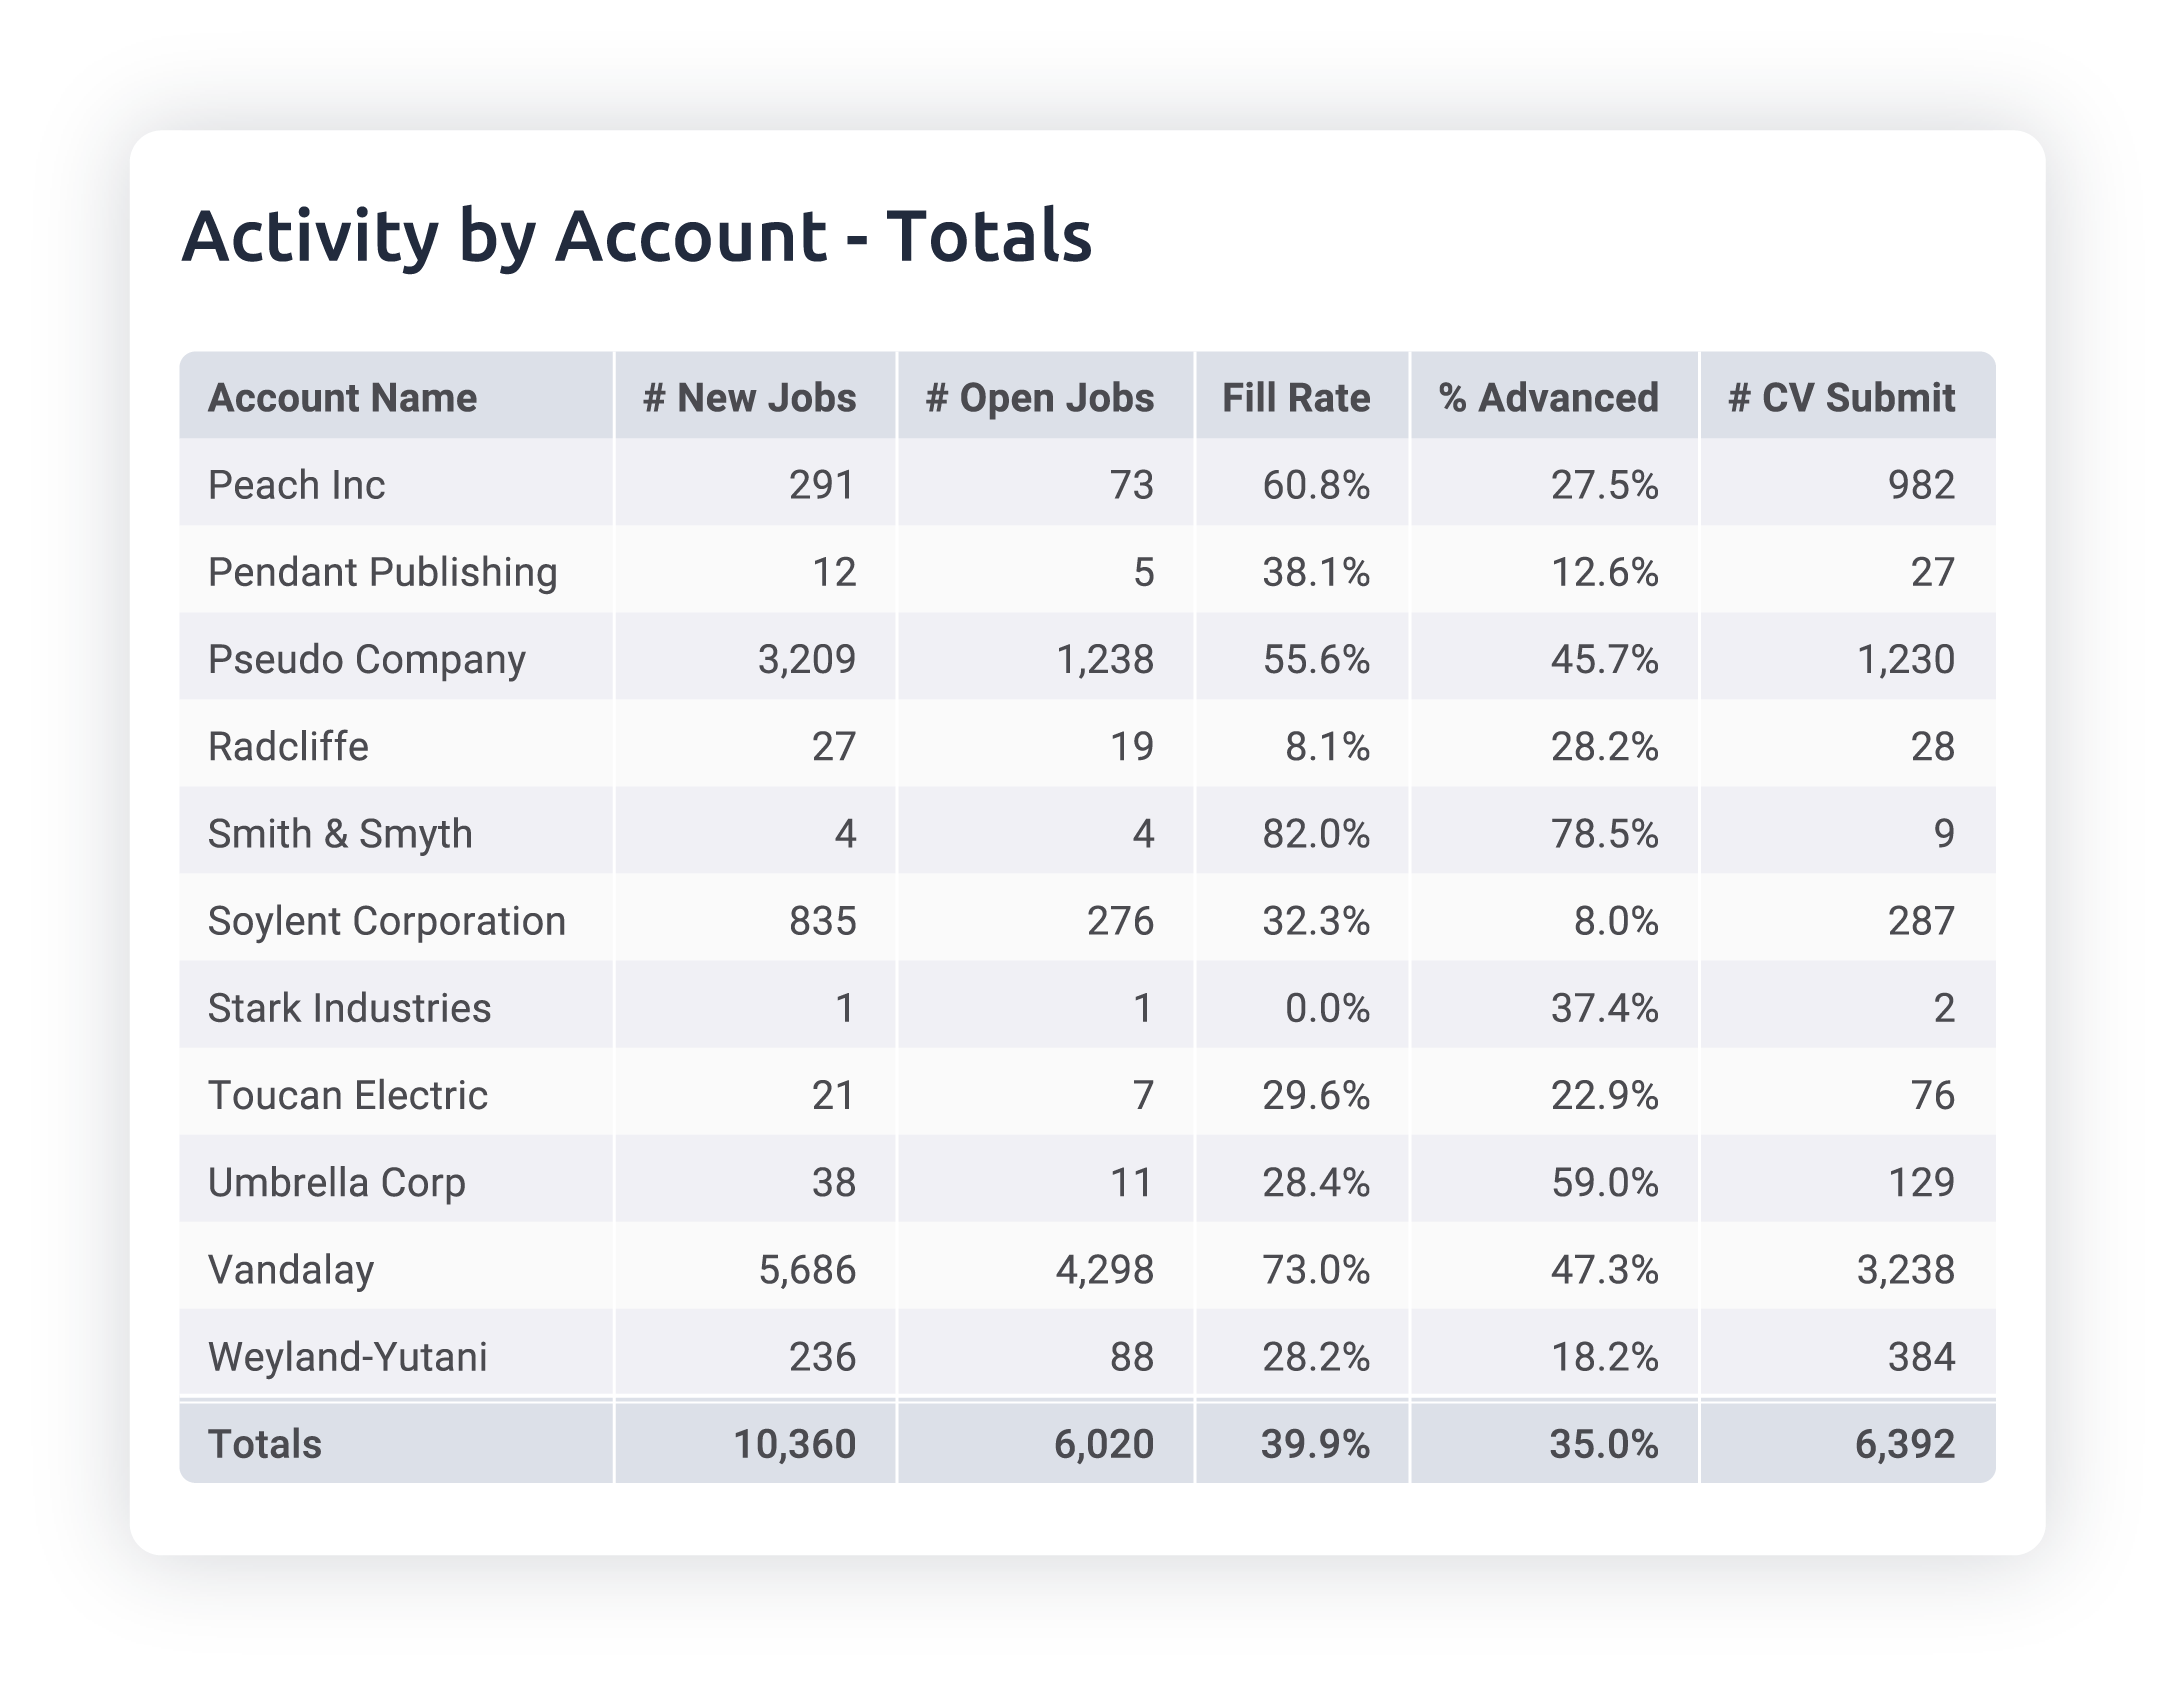Click the # Open Jobs column header

tap(1040, 398)
